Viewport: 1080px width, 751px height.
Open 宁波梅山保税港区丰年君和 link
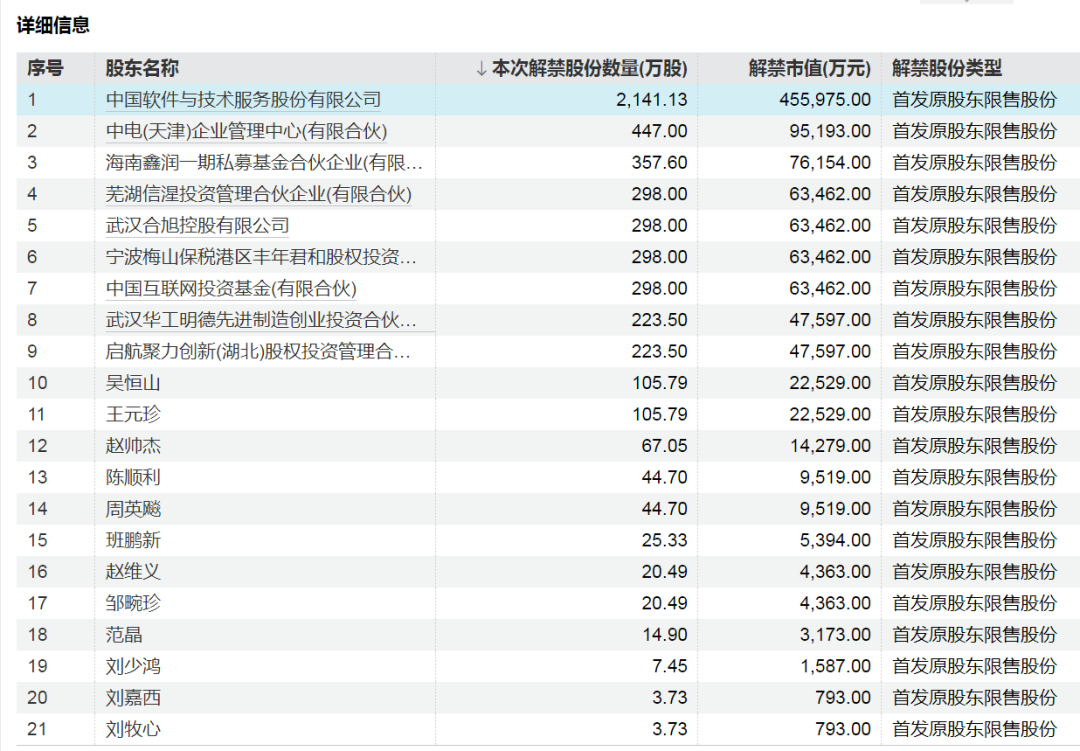tap(262, 257)
